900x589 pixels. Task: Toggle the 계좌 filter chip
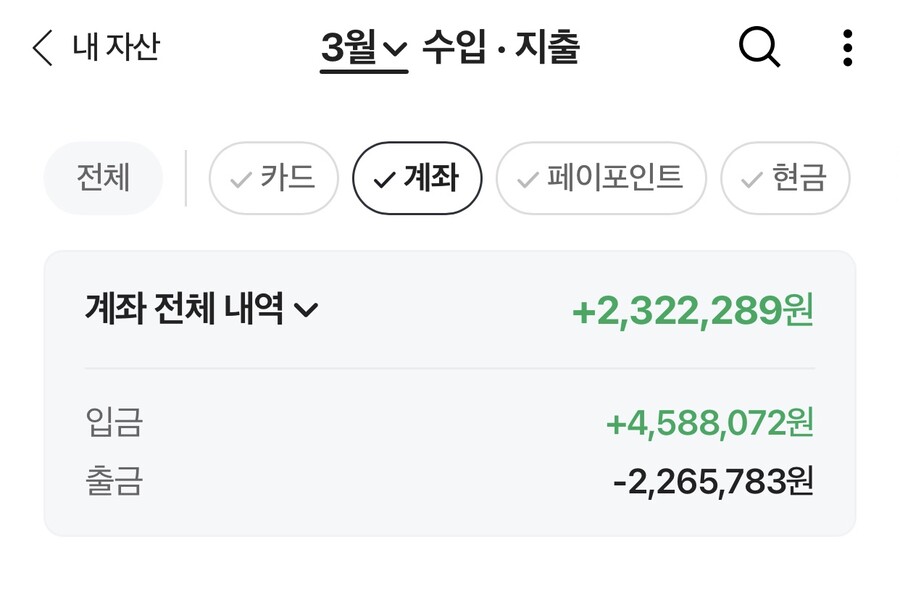[417, 179]
